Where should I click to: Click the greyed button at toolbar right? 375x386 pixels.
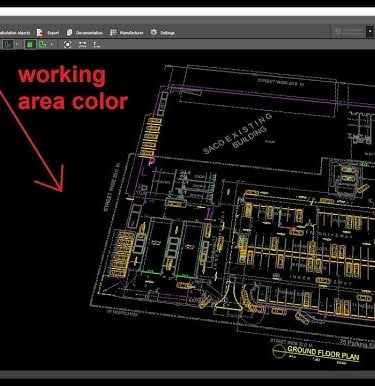pyautogui.click(x=348, y=32)
